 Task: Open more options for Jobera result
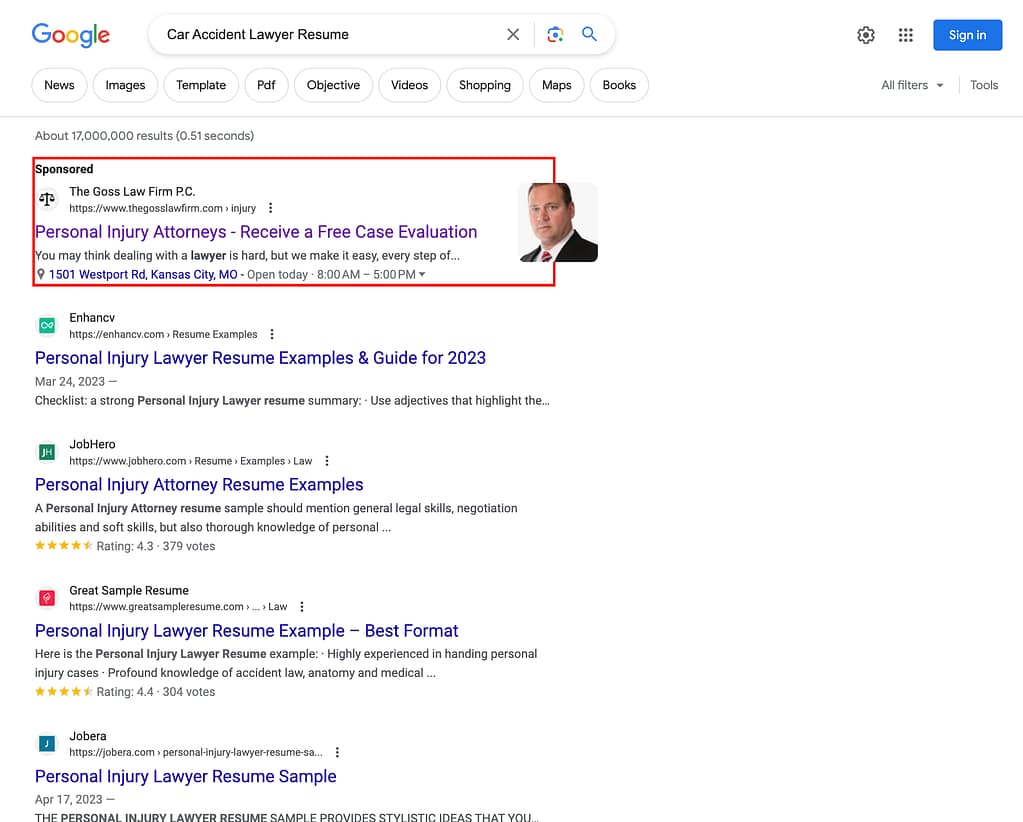click(337, 752)
